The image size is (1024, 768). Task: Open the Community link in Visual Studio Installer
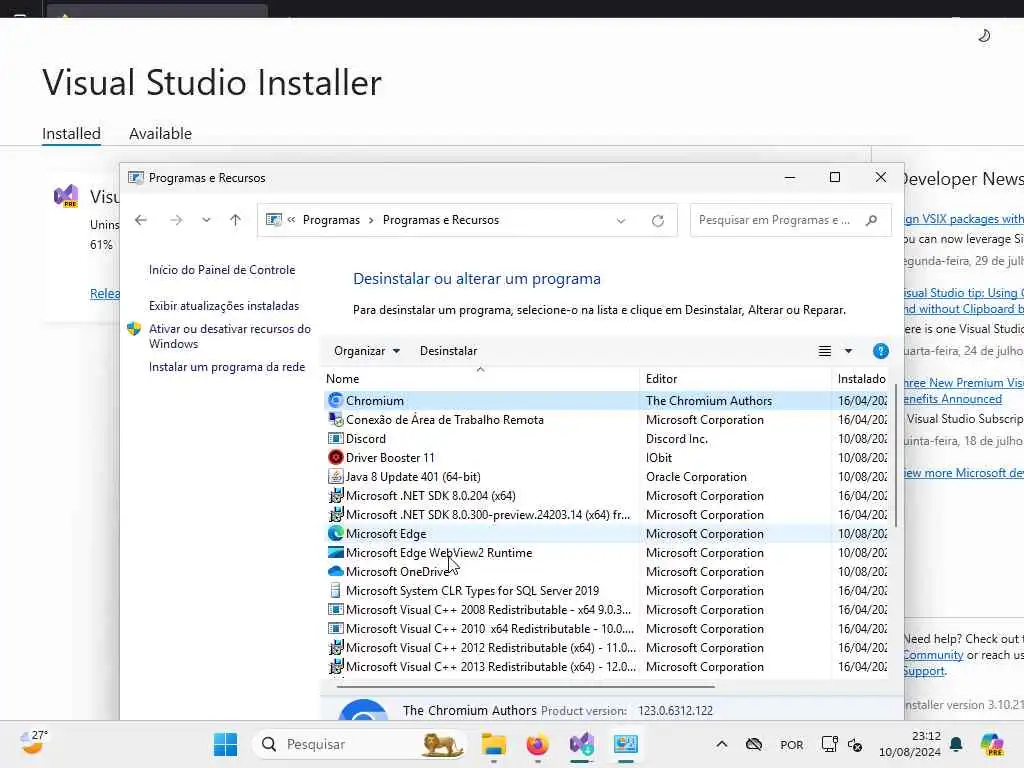933,655
